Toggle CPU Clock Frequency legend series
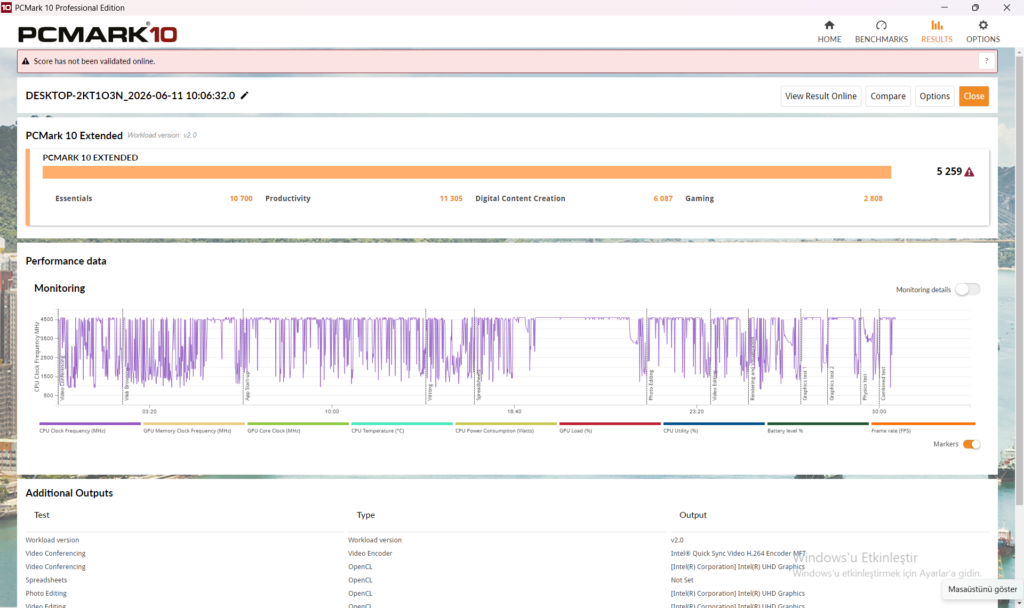Viewport: 1024px width, 608px height. (89, 428)
